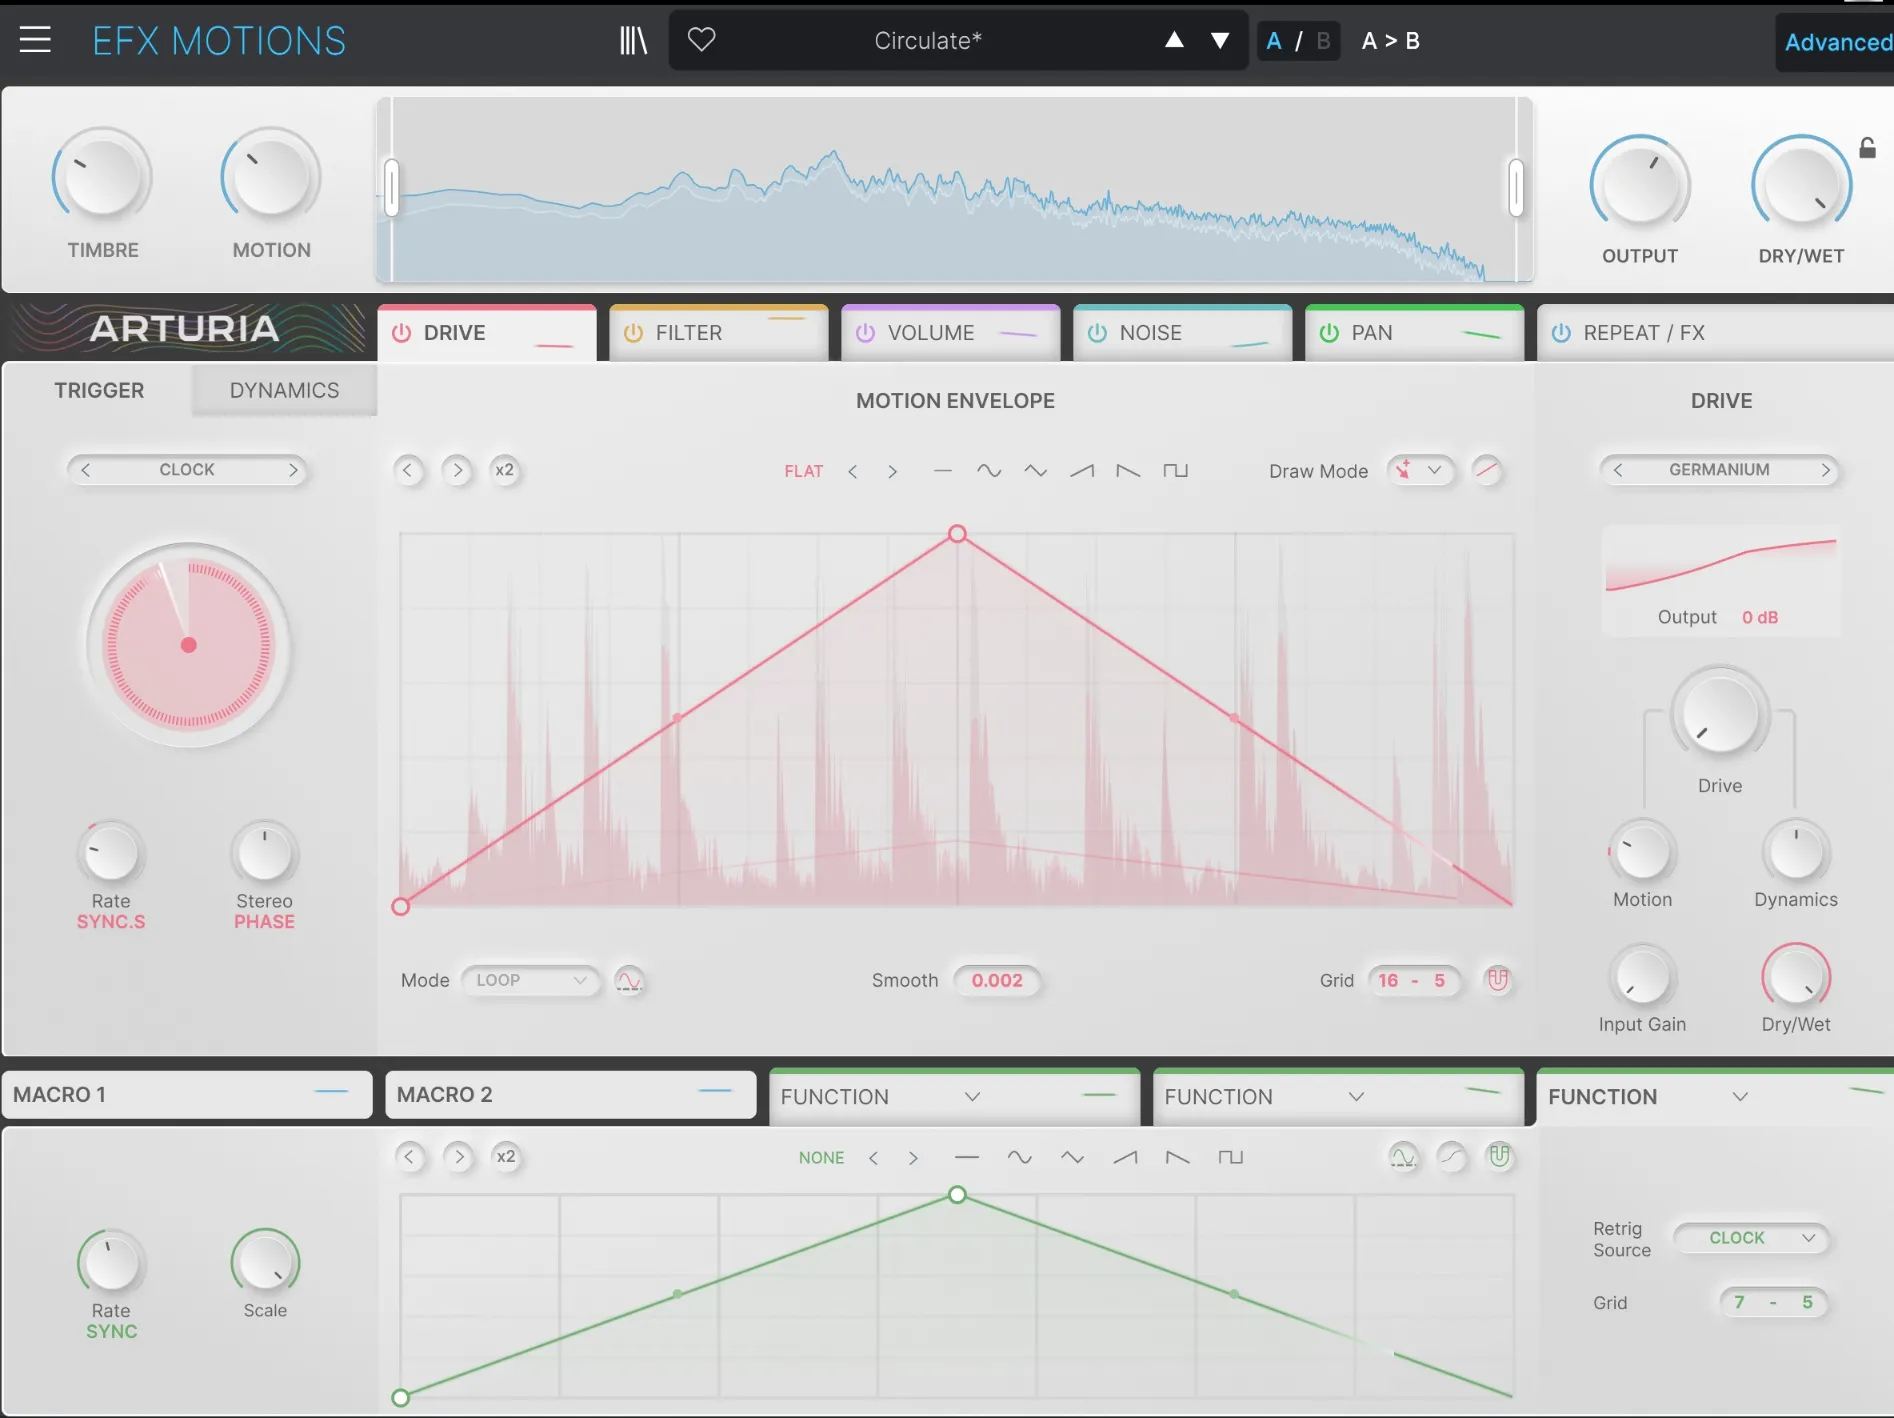The height and width of the screenshot is (1418, 1894).
Task: Disable the PAN effect power switch
Action: [1328, 333]
